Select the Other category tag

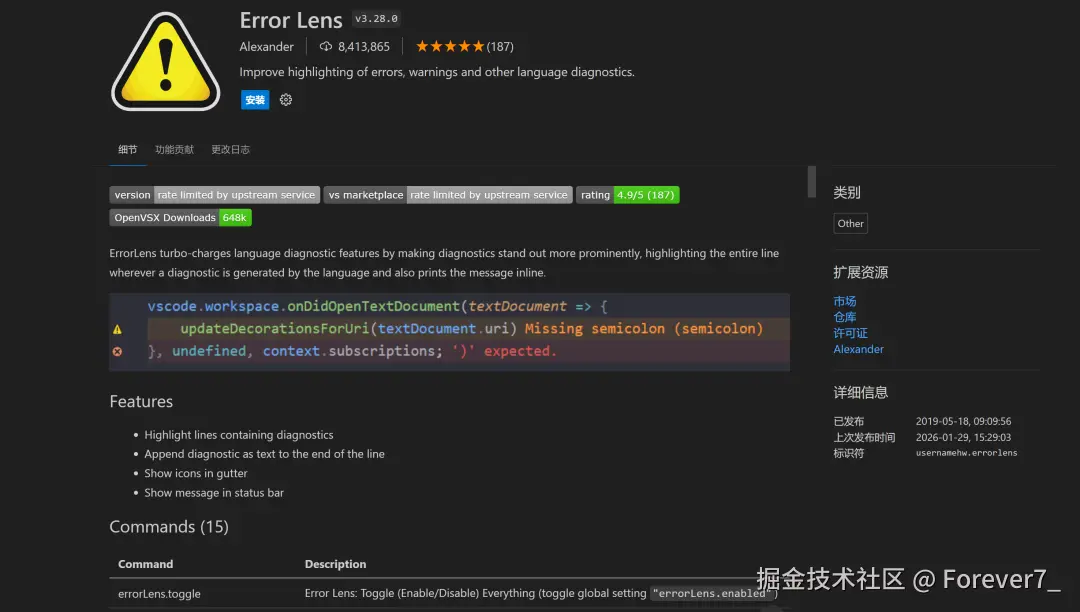850,224
